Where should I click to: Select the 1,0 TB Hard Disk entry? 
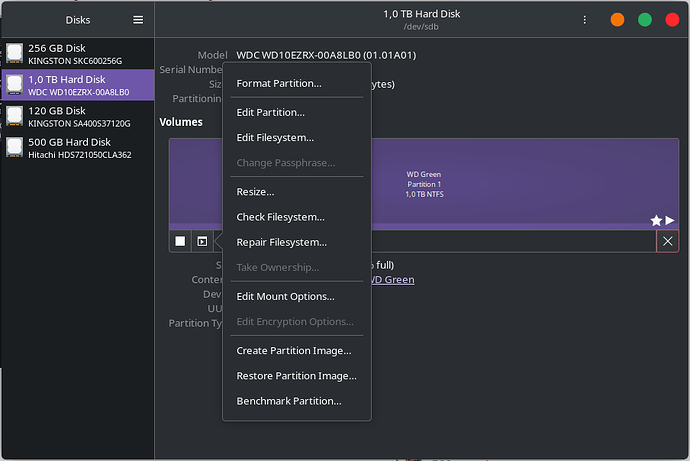click(x=78, y=85)
